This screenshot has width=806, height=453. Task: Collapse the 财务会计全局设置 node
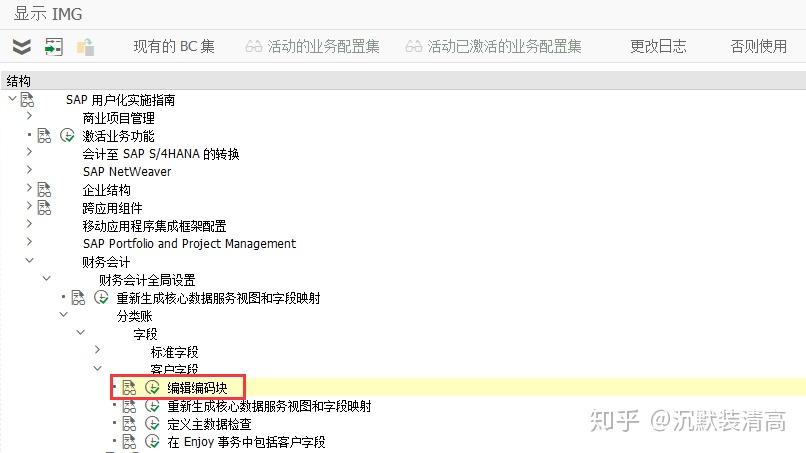[46, 279]
